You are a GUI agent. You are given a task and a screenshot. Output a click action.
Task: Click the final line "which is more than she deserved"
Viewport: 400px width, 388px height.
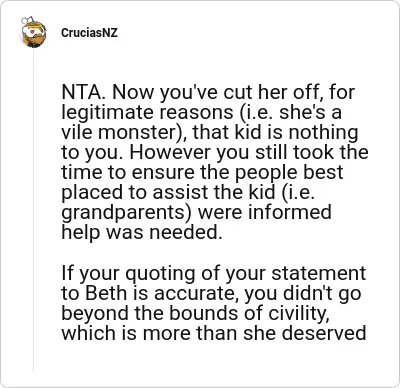pos(214,333)
